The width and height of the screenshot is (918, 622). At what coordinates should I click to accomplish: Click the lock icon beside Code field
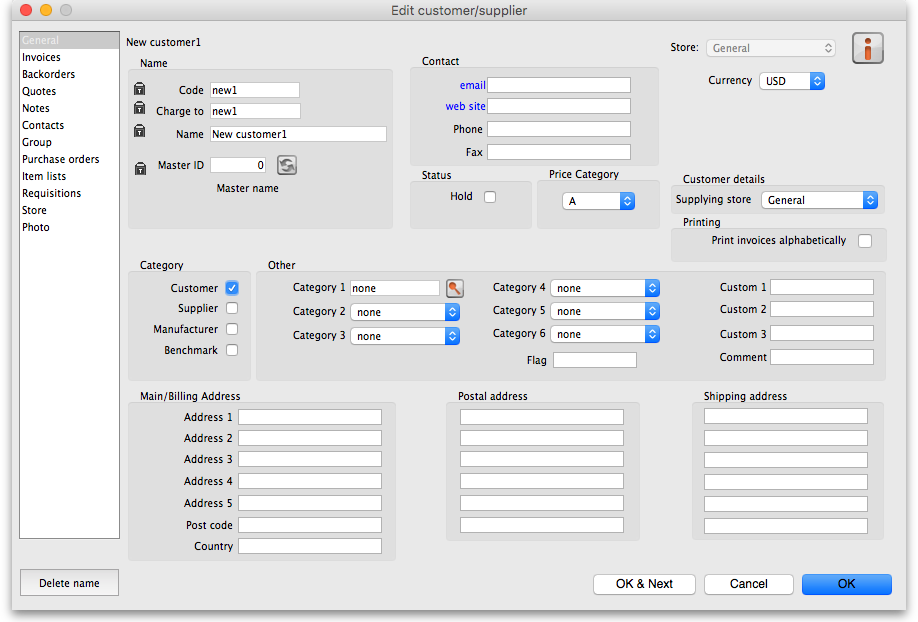tap(140, 90)
